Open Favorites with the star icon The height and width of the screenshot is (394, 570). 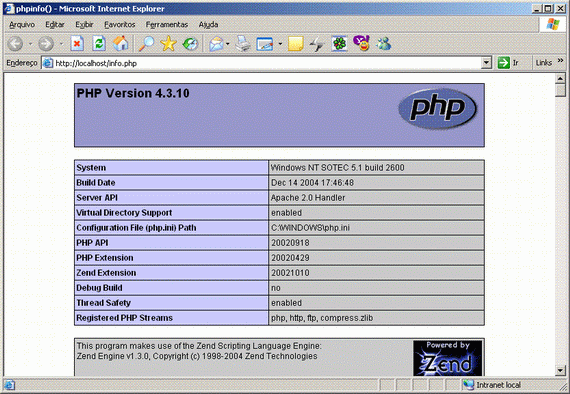coord(168,44)
